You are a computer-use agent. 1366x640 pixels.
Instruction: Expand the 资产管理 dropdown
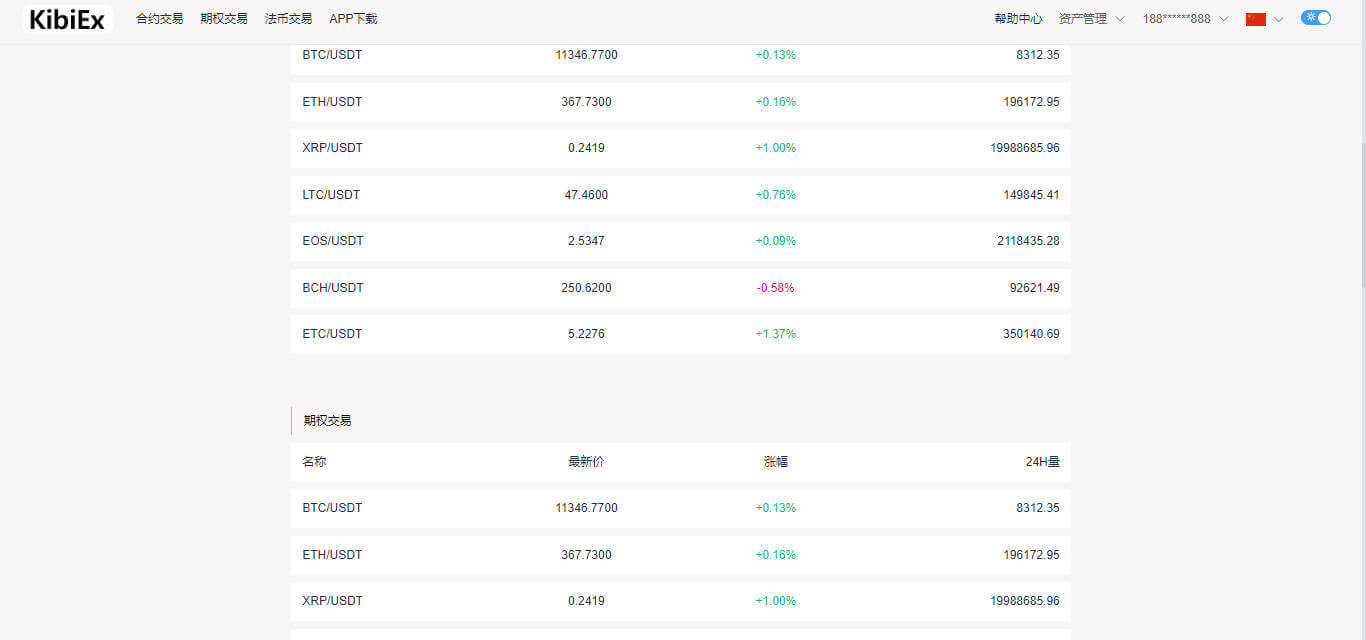1091,19
